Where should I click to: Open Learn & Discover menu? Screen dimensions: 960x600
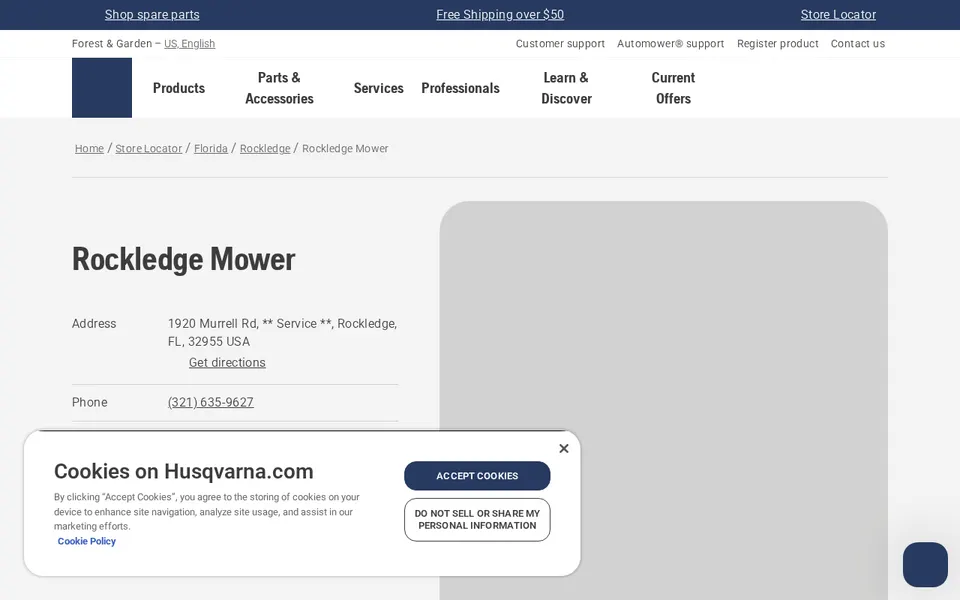tap(566, 88)
